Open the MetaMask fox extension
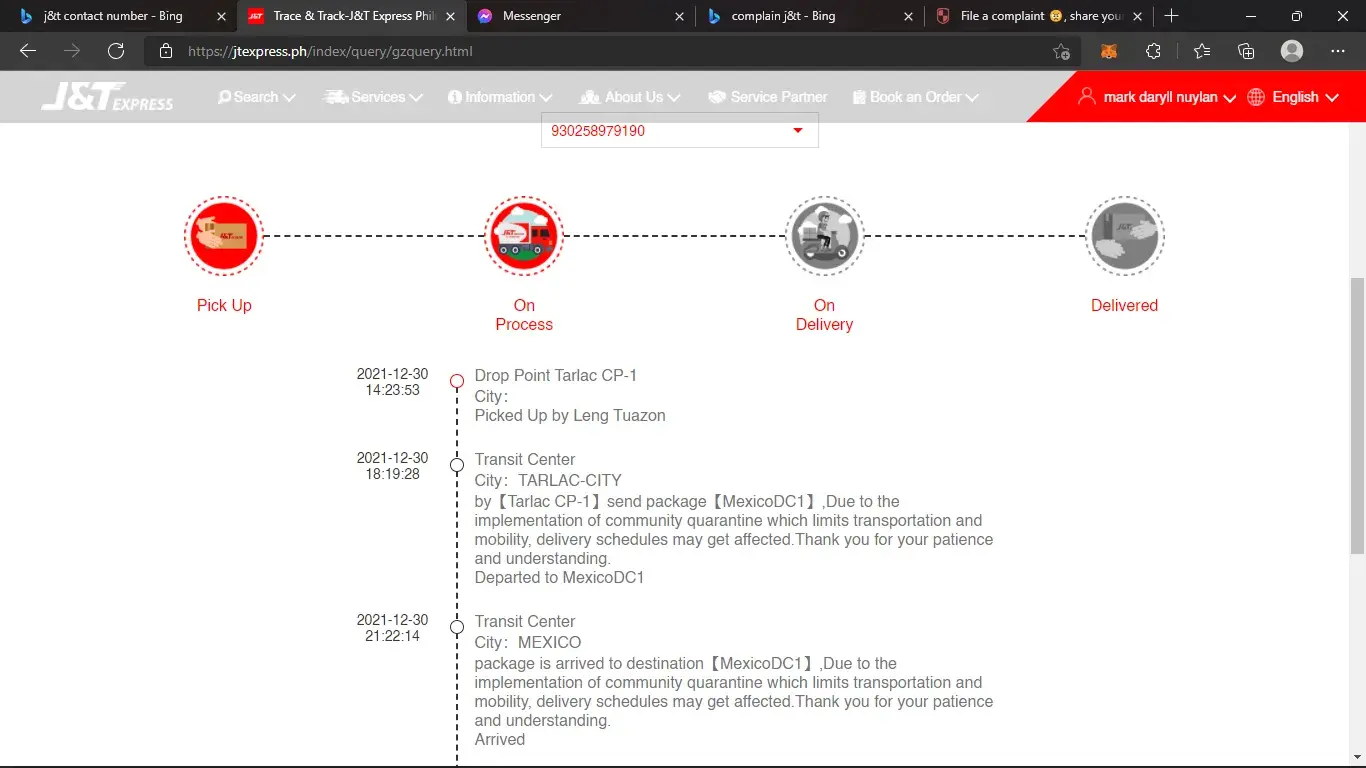 (1109, 51)
